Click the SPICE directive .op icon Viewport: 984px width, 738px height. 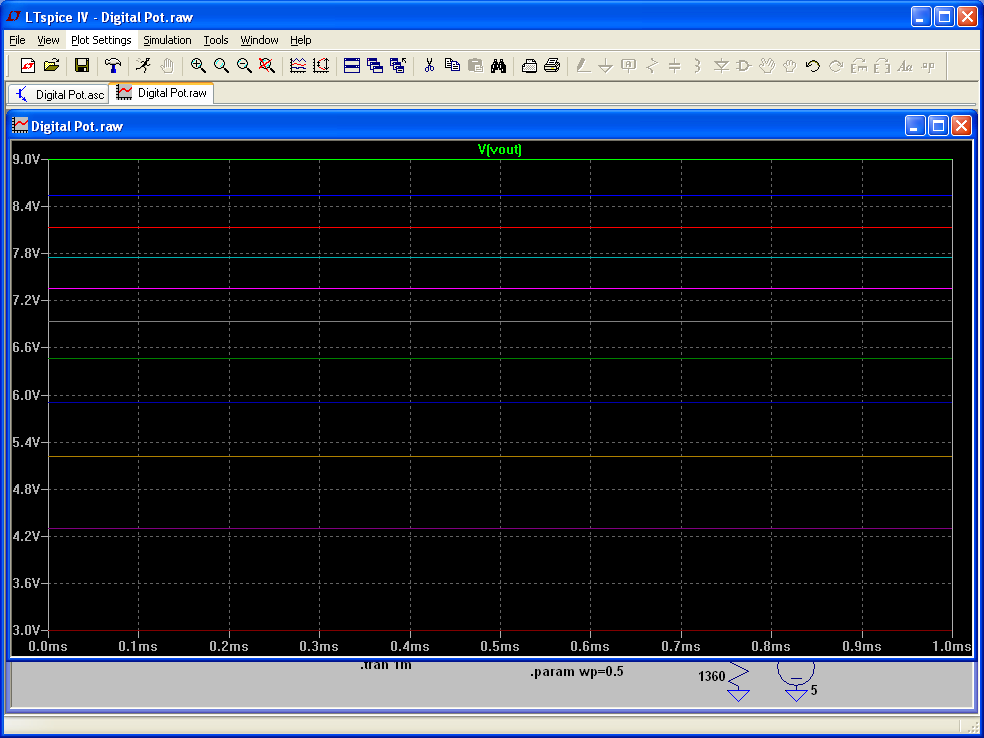(x=928, y=65)
